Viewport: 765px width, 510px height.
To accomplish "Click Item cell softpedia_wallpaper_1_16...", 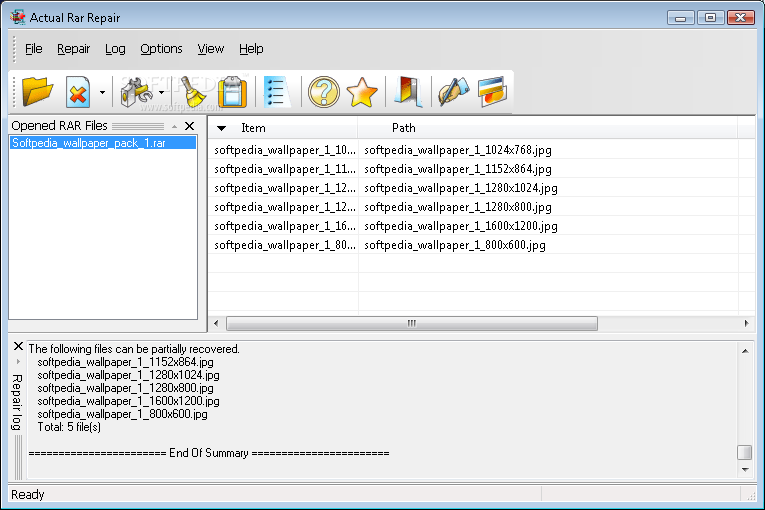I will (x=285, y=226).
